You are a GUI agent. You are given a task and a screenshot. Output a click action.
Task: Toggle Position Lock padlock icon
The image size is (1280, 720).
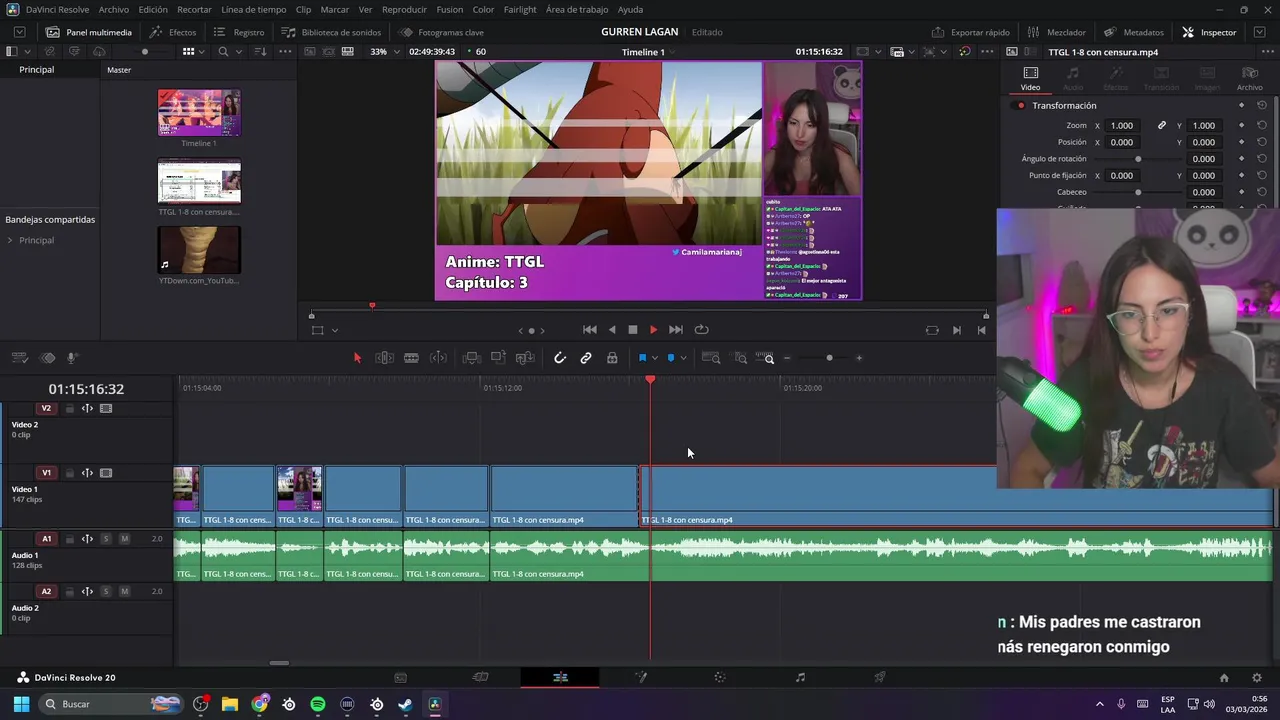coord(612,358)
